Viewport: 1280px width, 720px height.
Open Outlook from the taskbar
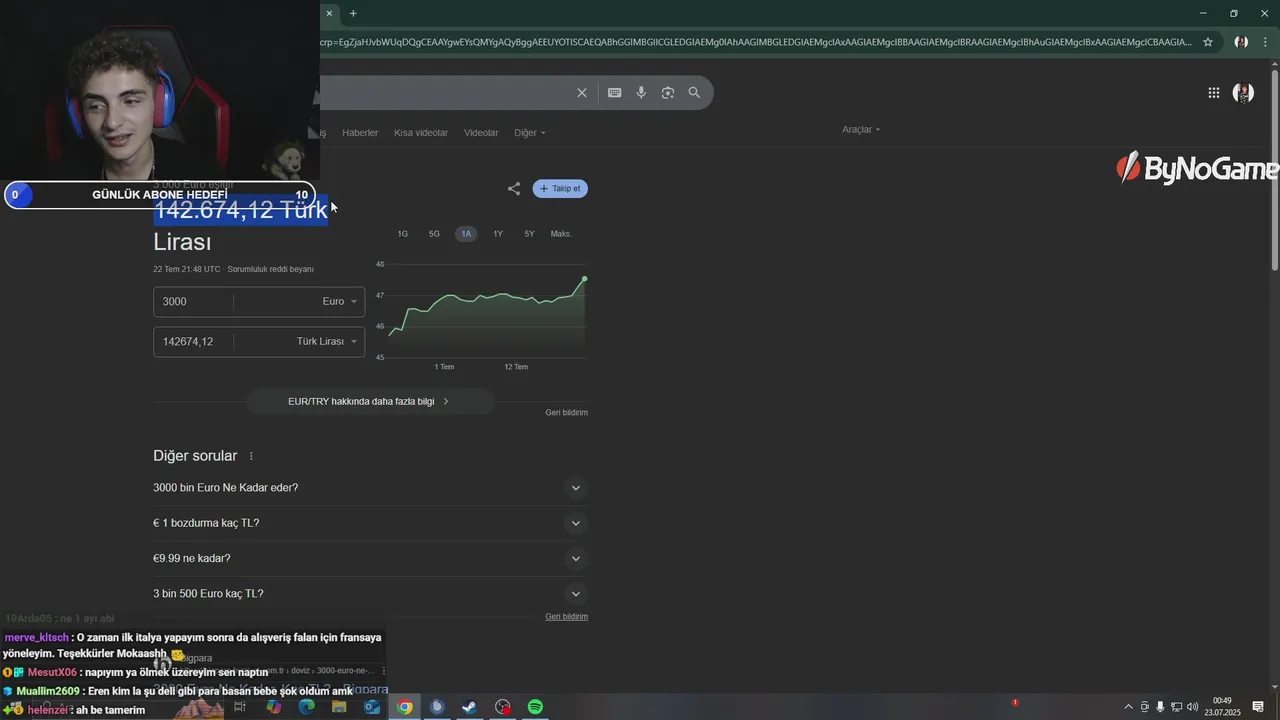[x=372, y=707]
